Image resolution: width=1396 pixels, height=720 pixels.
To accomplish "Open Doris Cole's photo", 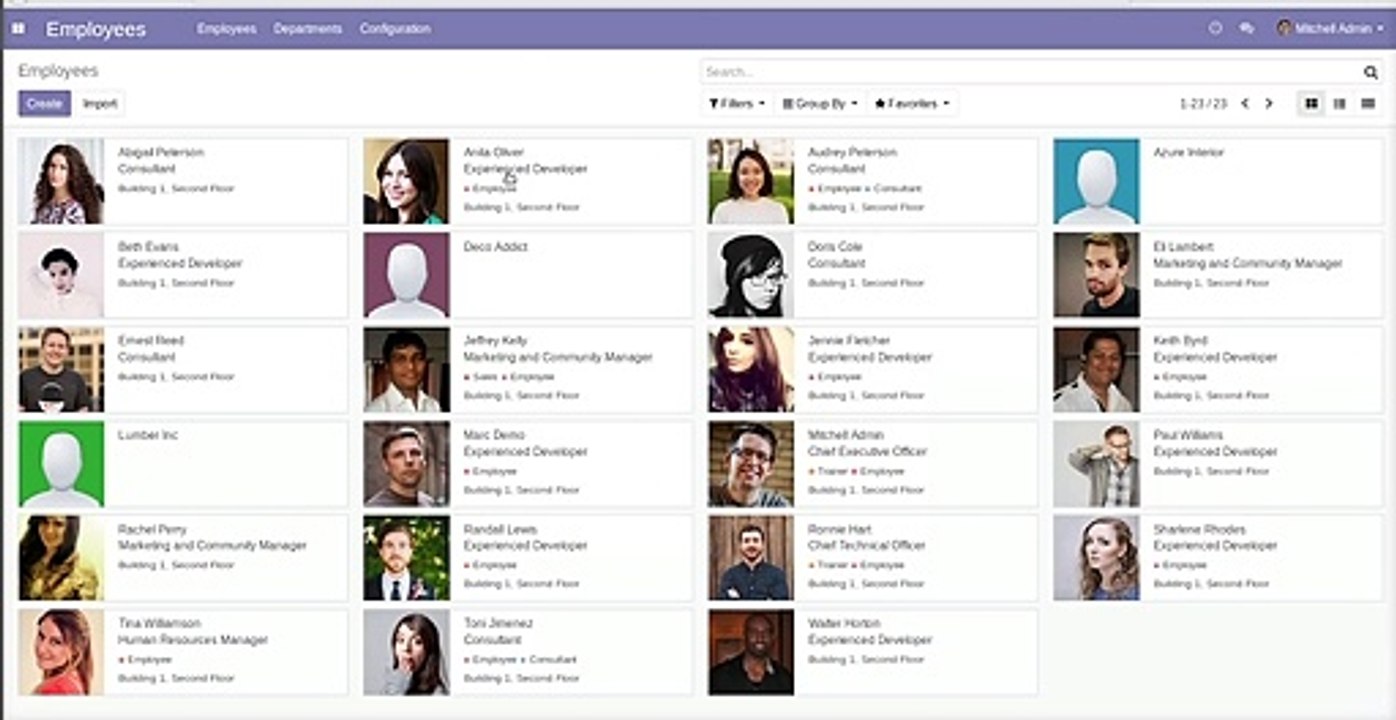I will click(x=751, y=275).
